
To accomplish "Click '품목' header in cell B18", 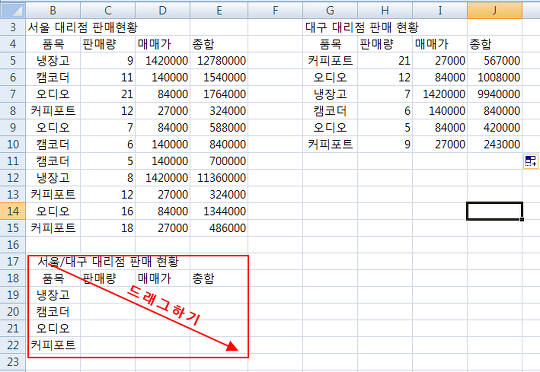I will 53,278.
